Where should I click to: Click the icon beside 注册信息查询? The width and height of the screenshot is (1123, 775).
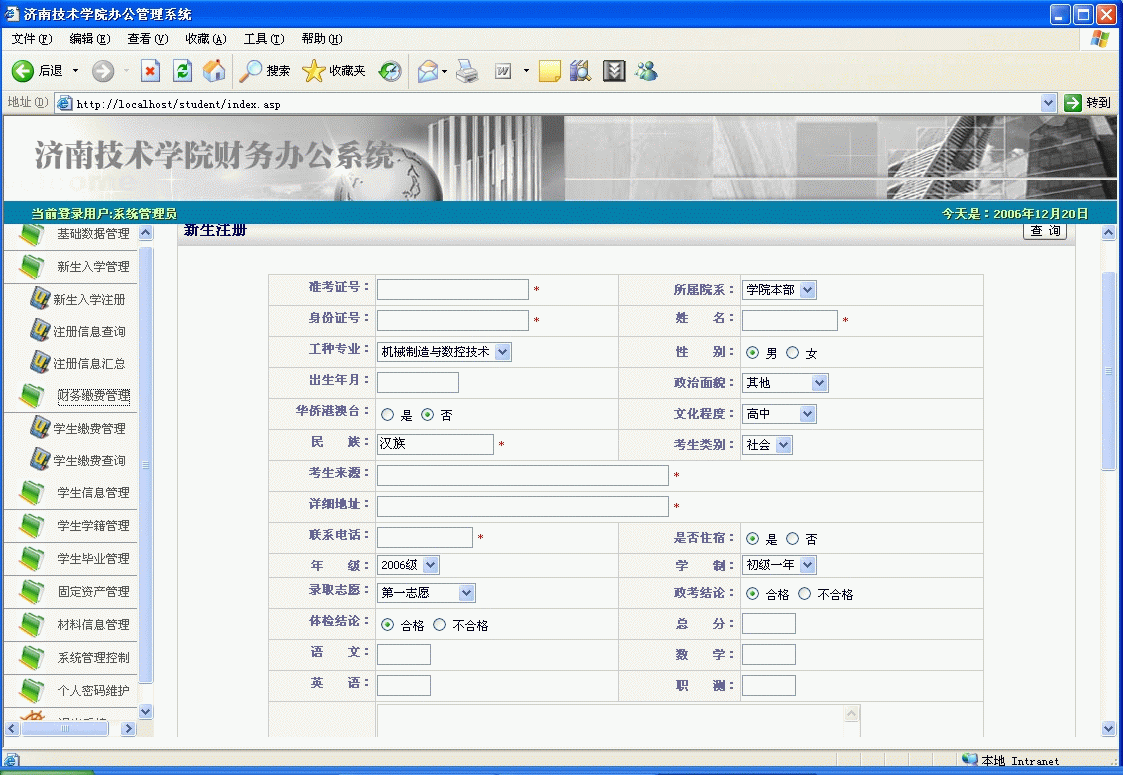click(x=39, y=330)
